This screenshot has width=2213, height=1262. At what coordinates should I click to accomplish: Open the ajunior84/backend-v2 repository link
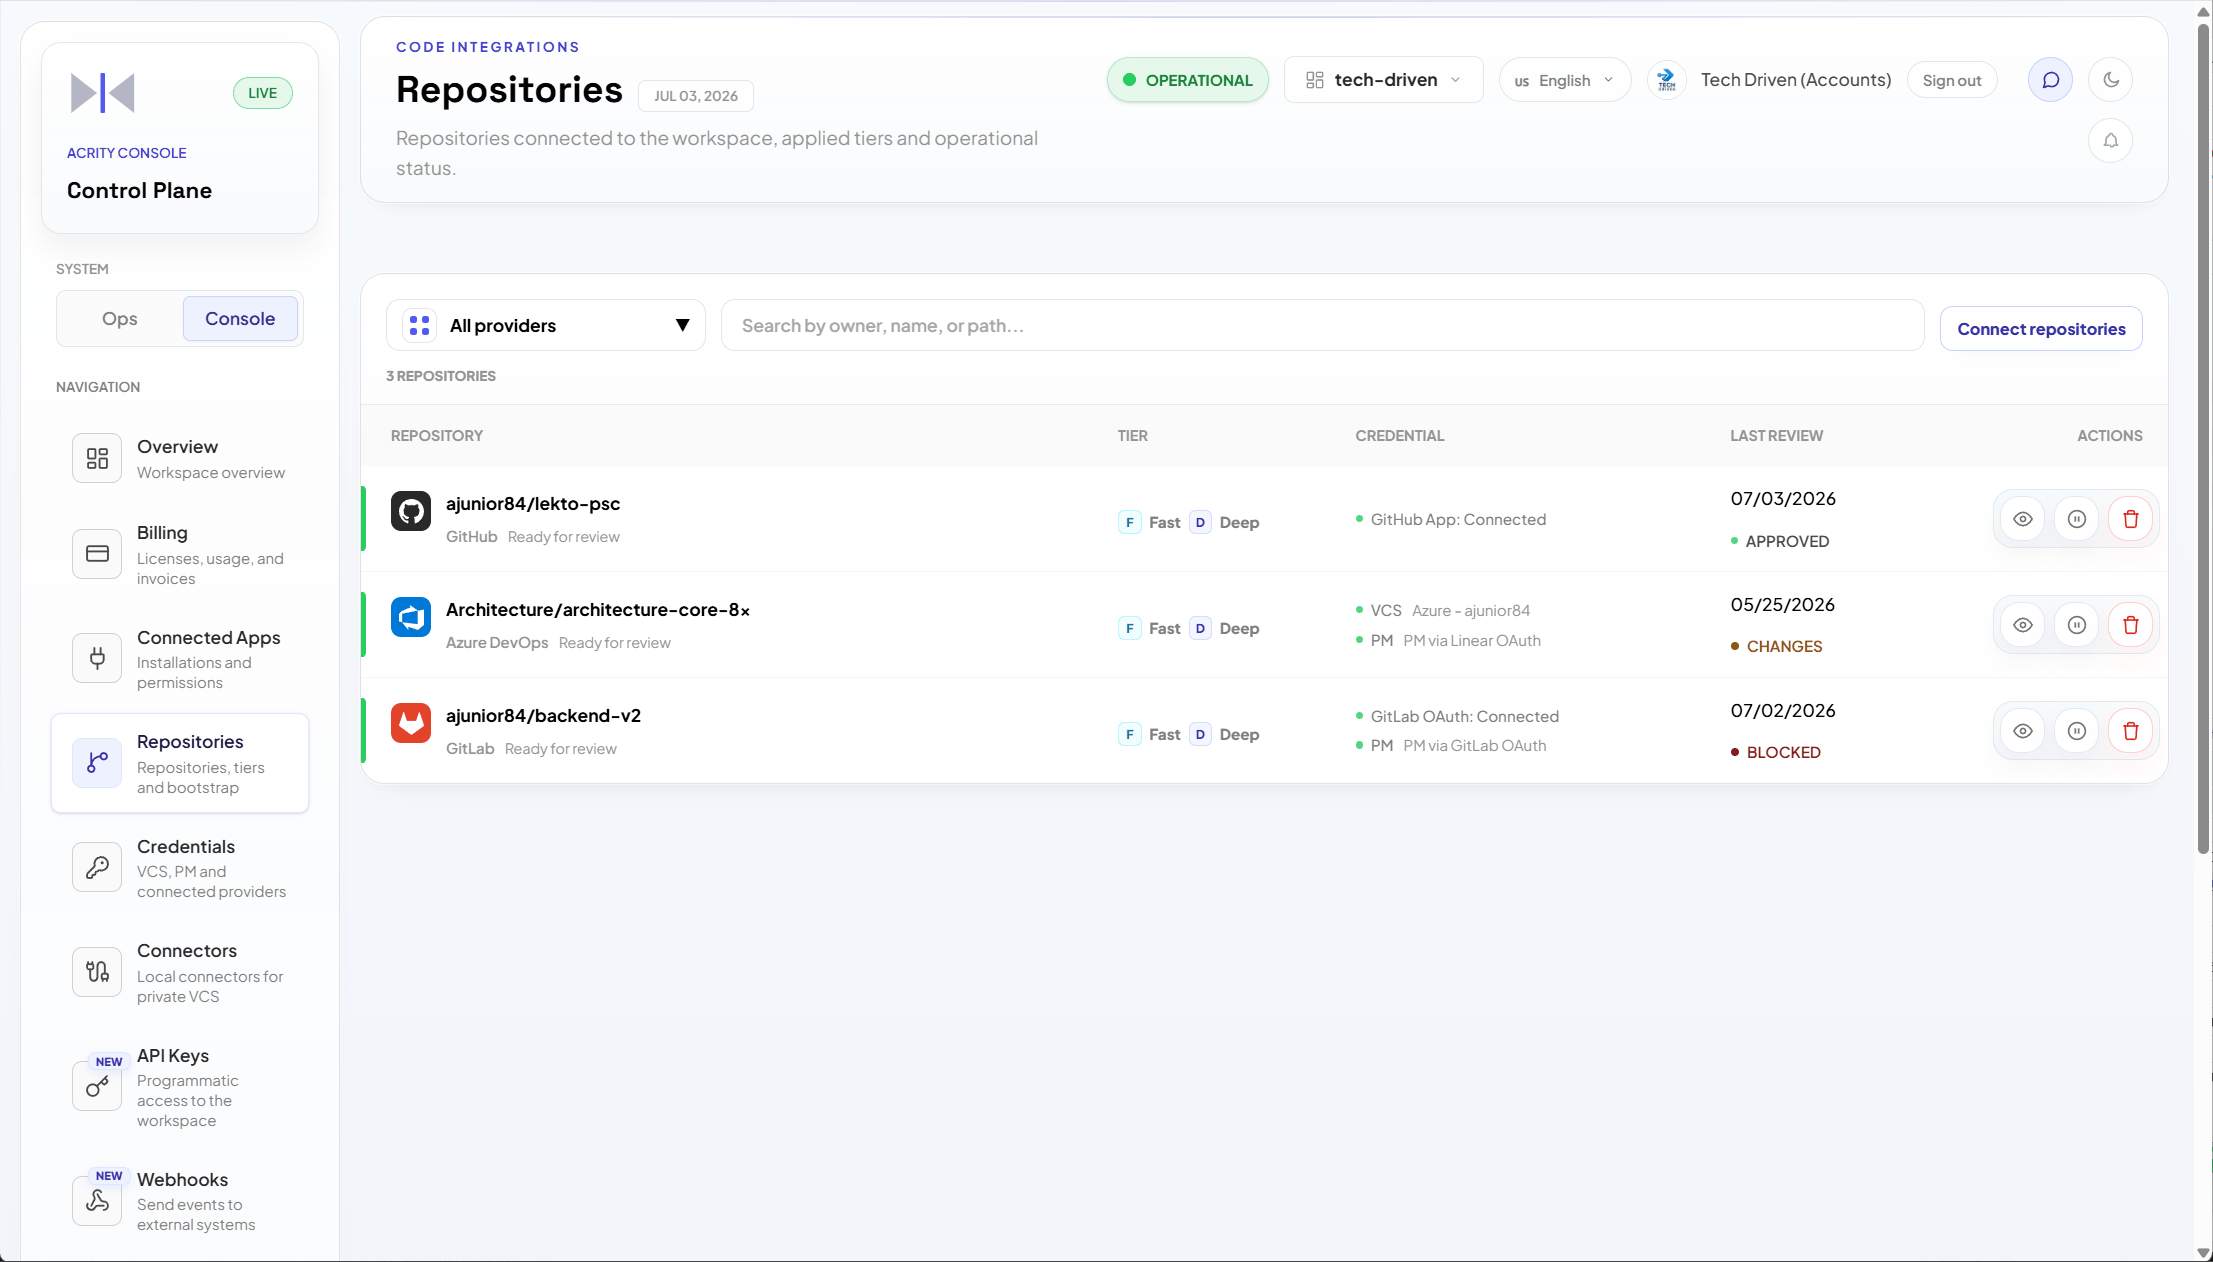543,716
